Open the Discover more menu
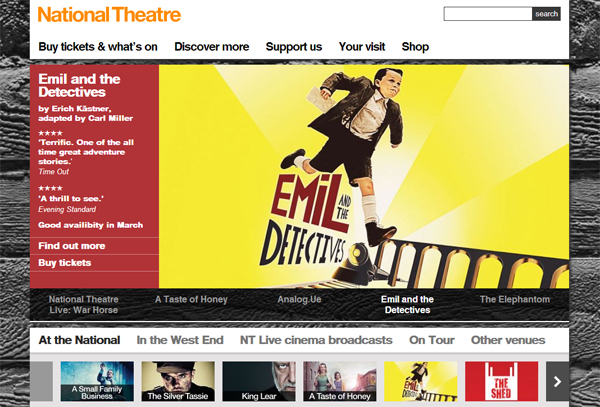The height and width of the screenshot is (407, 600). [212, 47]
